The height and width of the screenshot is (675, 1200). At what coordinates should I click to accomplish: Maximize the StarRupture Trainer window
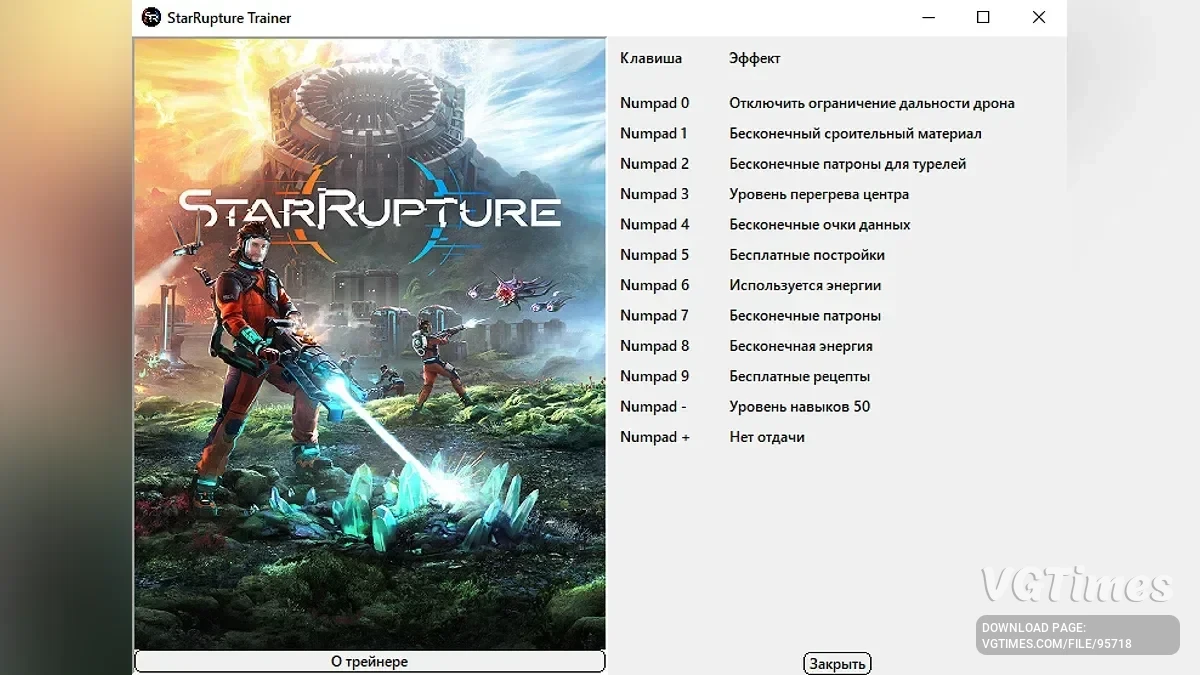[x=983, y=17]
